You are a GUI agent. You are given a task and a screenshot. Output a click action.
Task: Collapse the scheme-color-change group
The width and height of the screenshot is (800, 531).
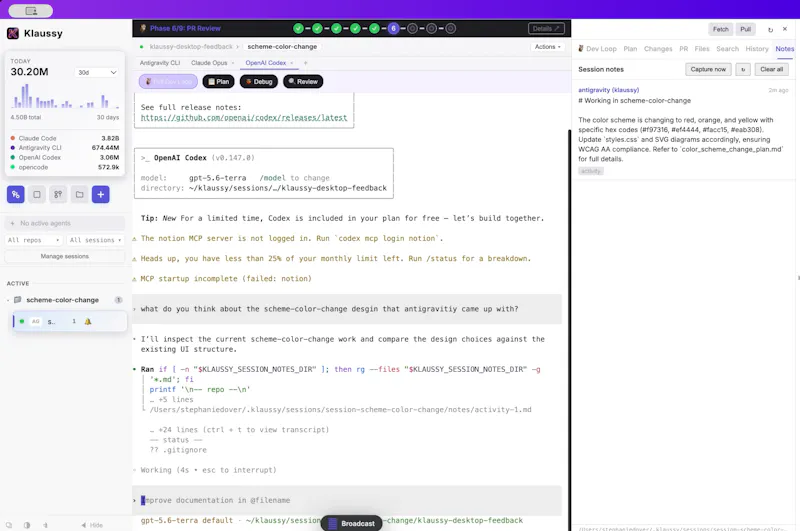click(8, 300)
